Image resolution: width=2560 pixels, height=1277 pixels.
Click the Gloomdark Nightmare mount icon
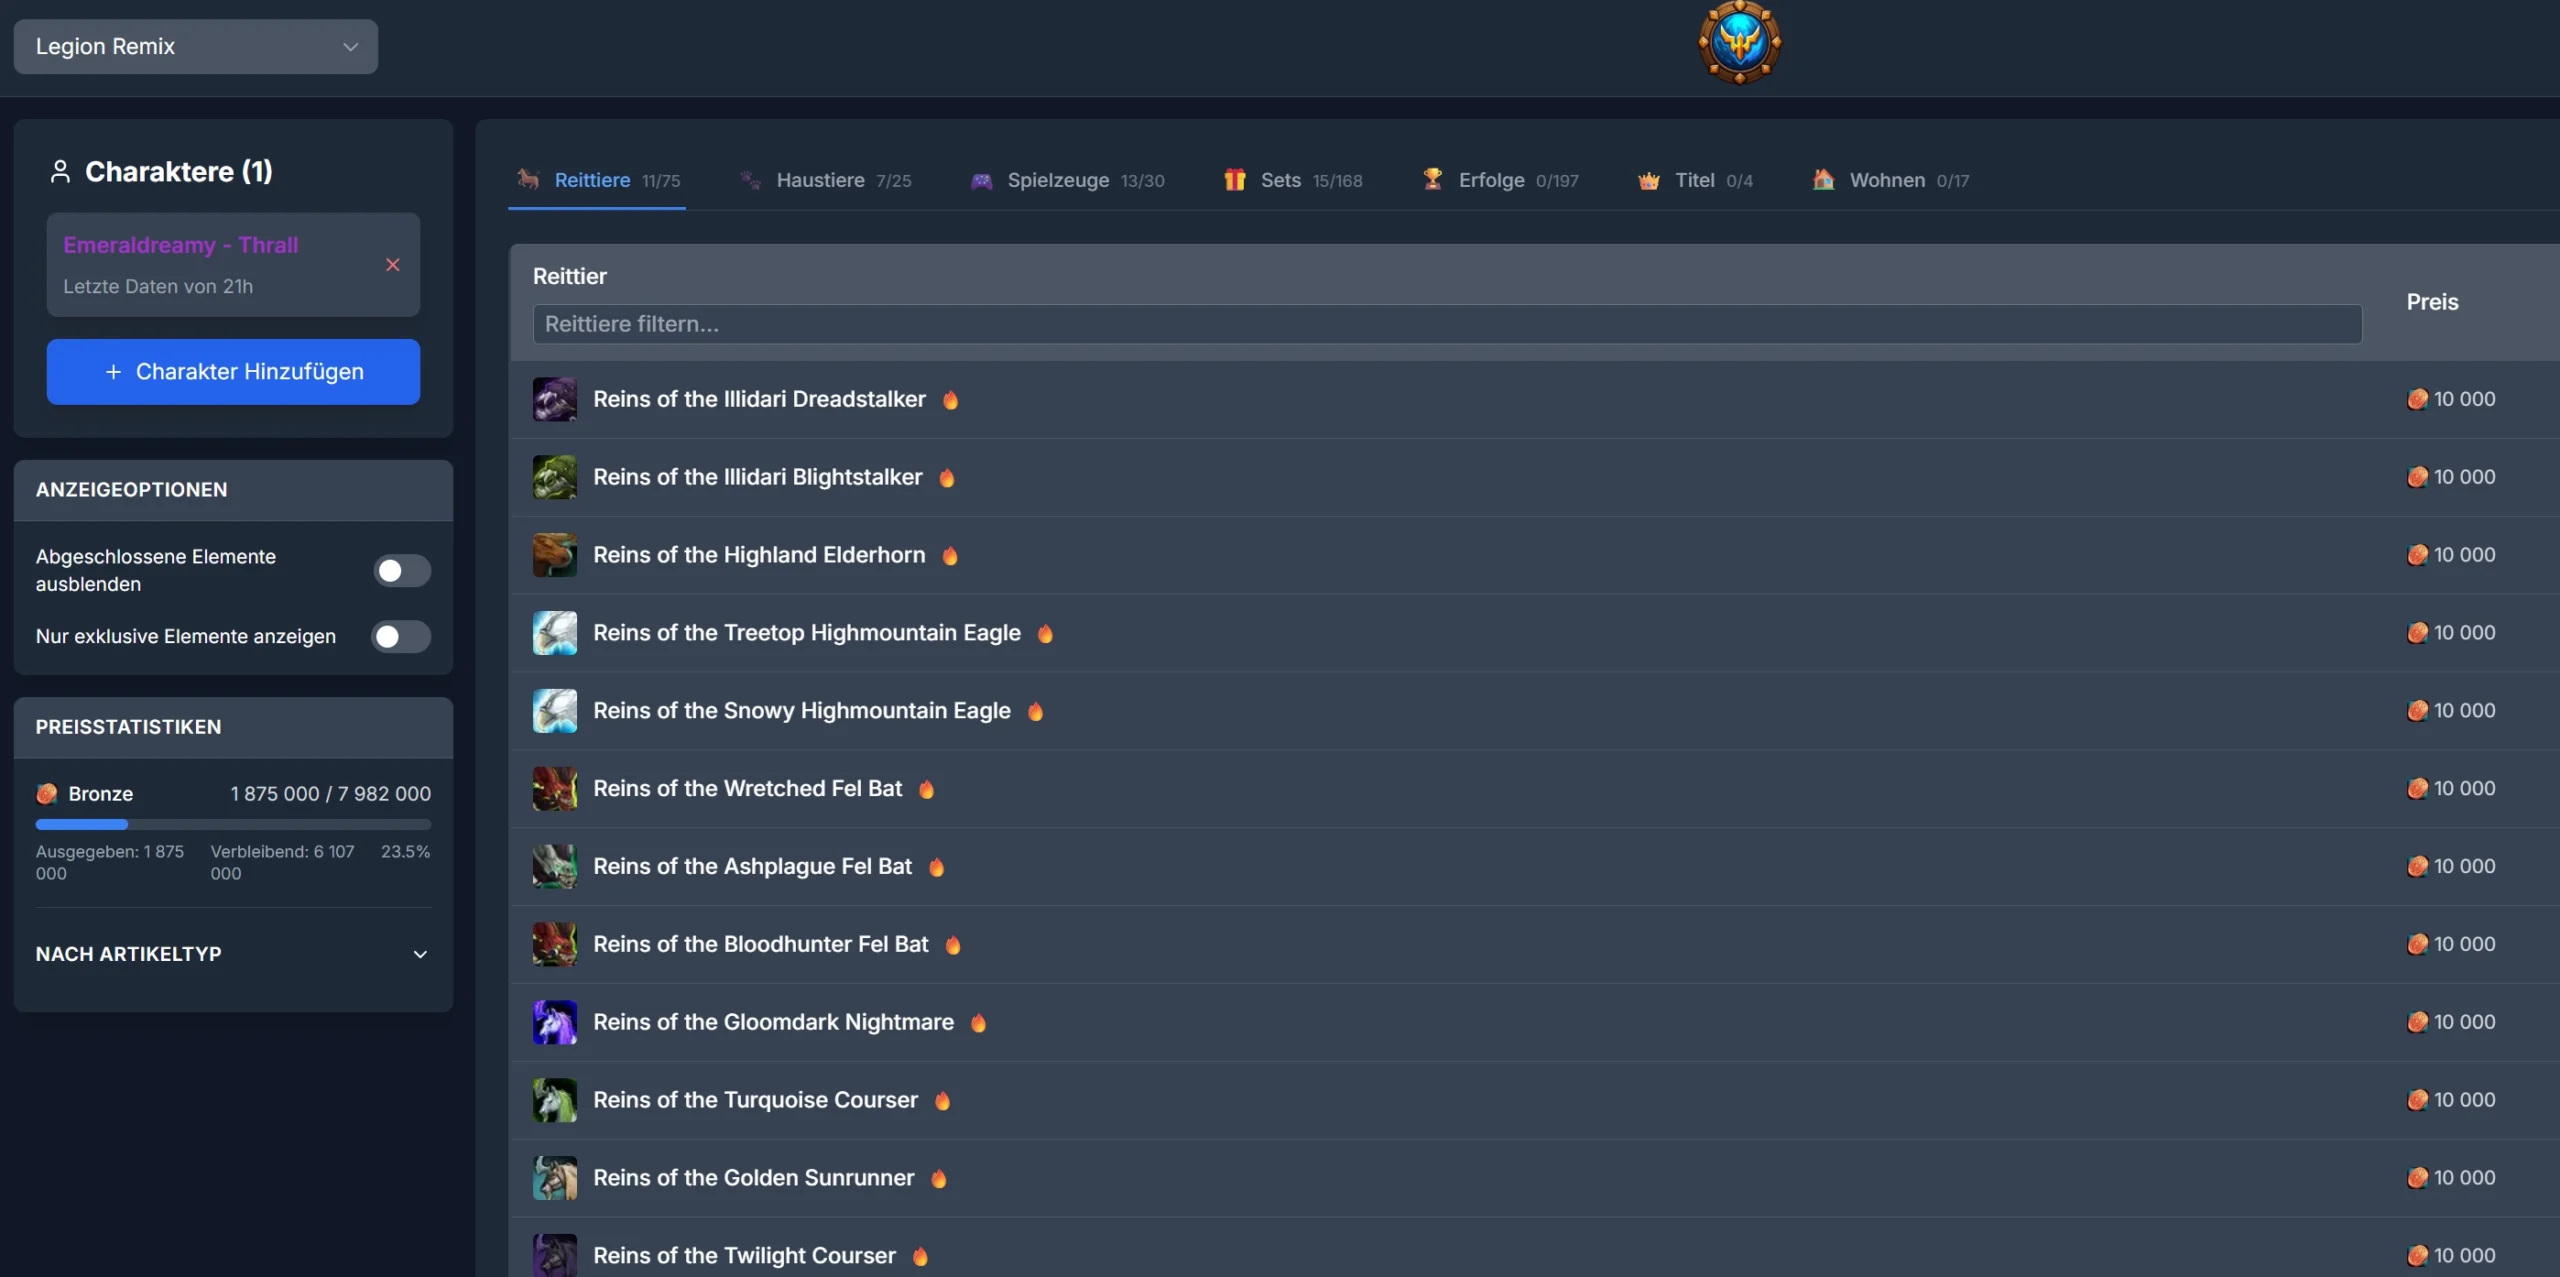[x=554, y=1022]
